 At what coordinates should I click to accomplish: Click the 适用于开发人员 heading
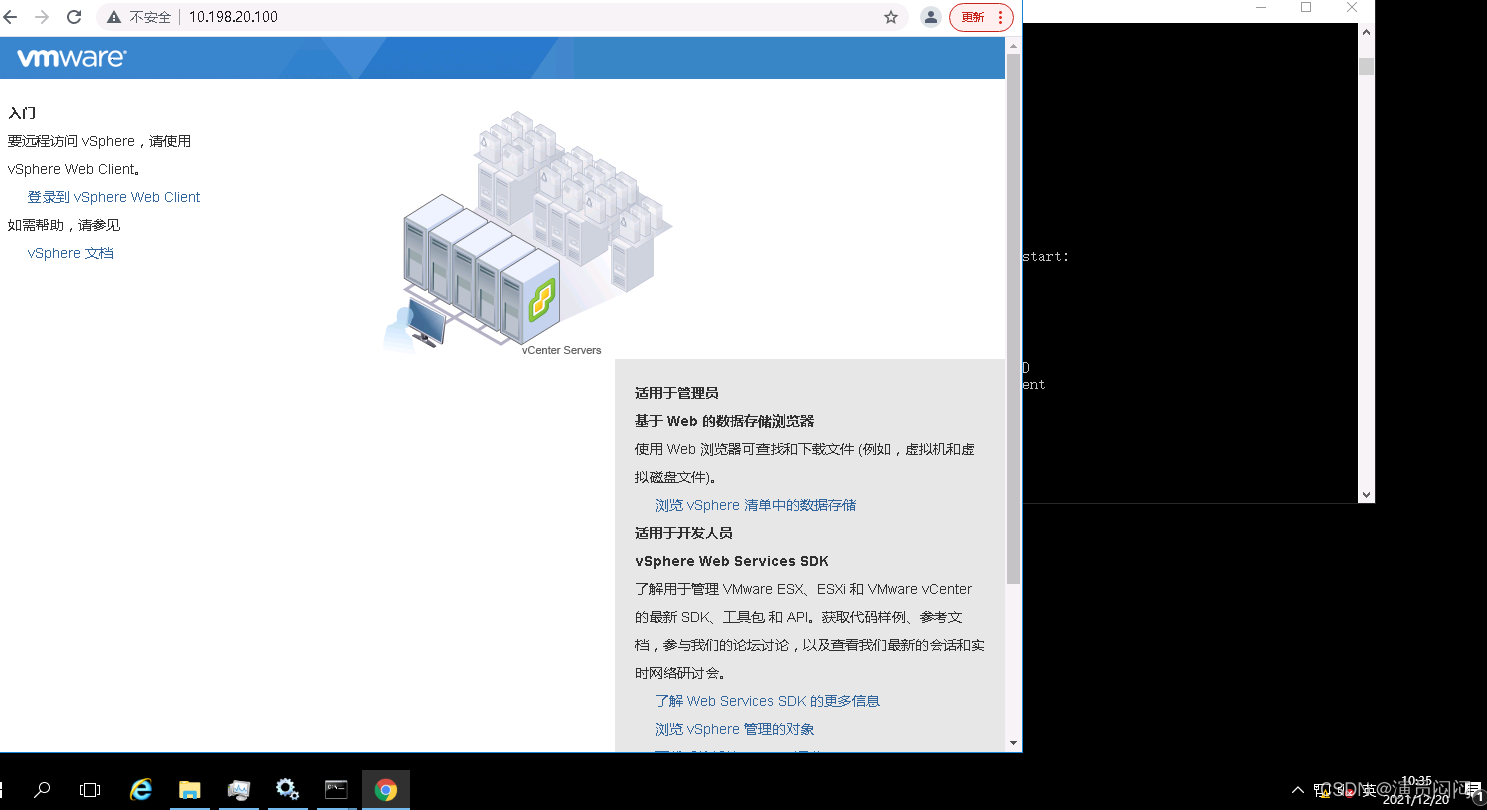click(684, 533)
